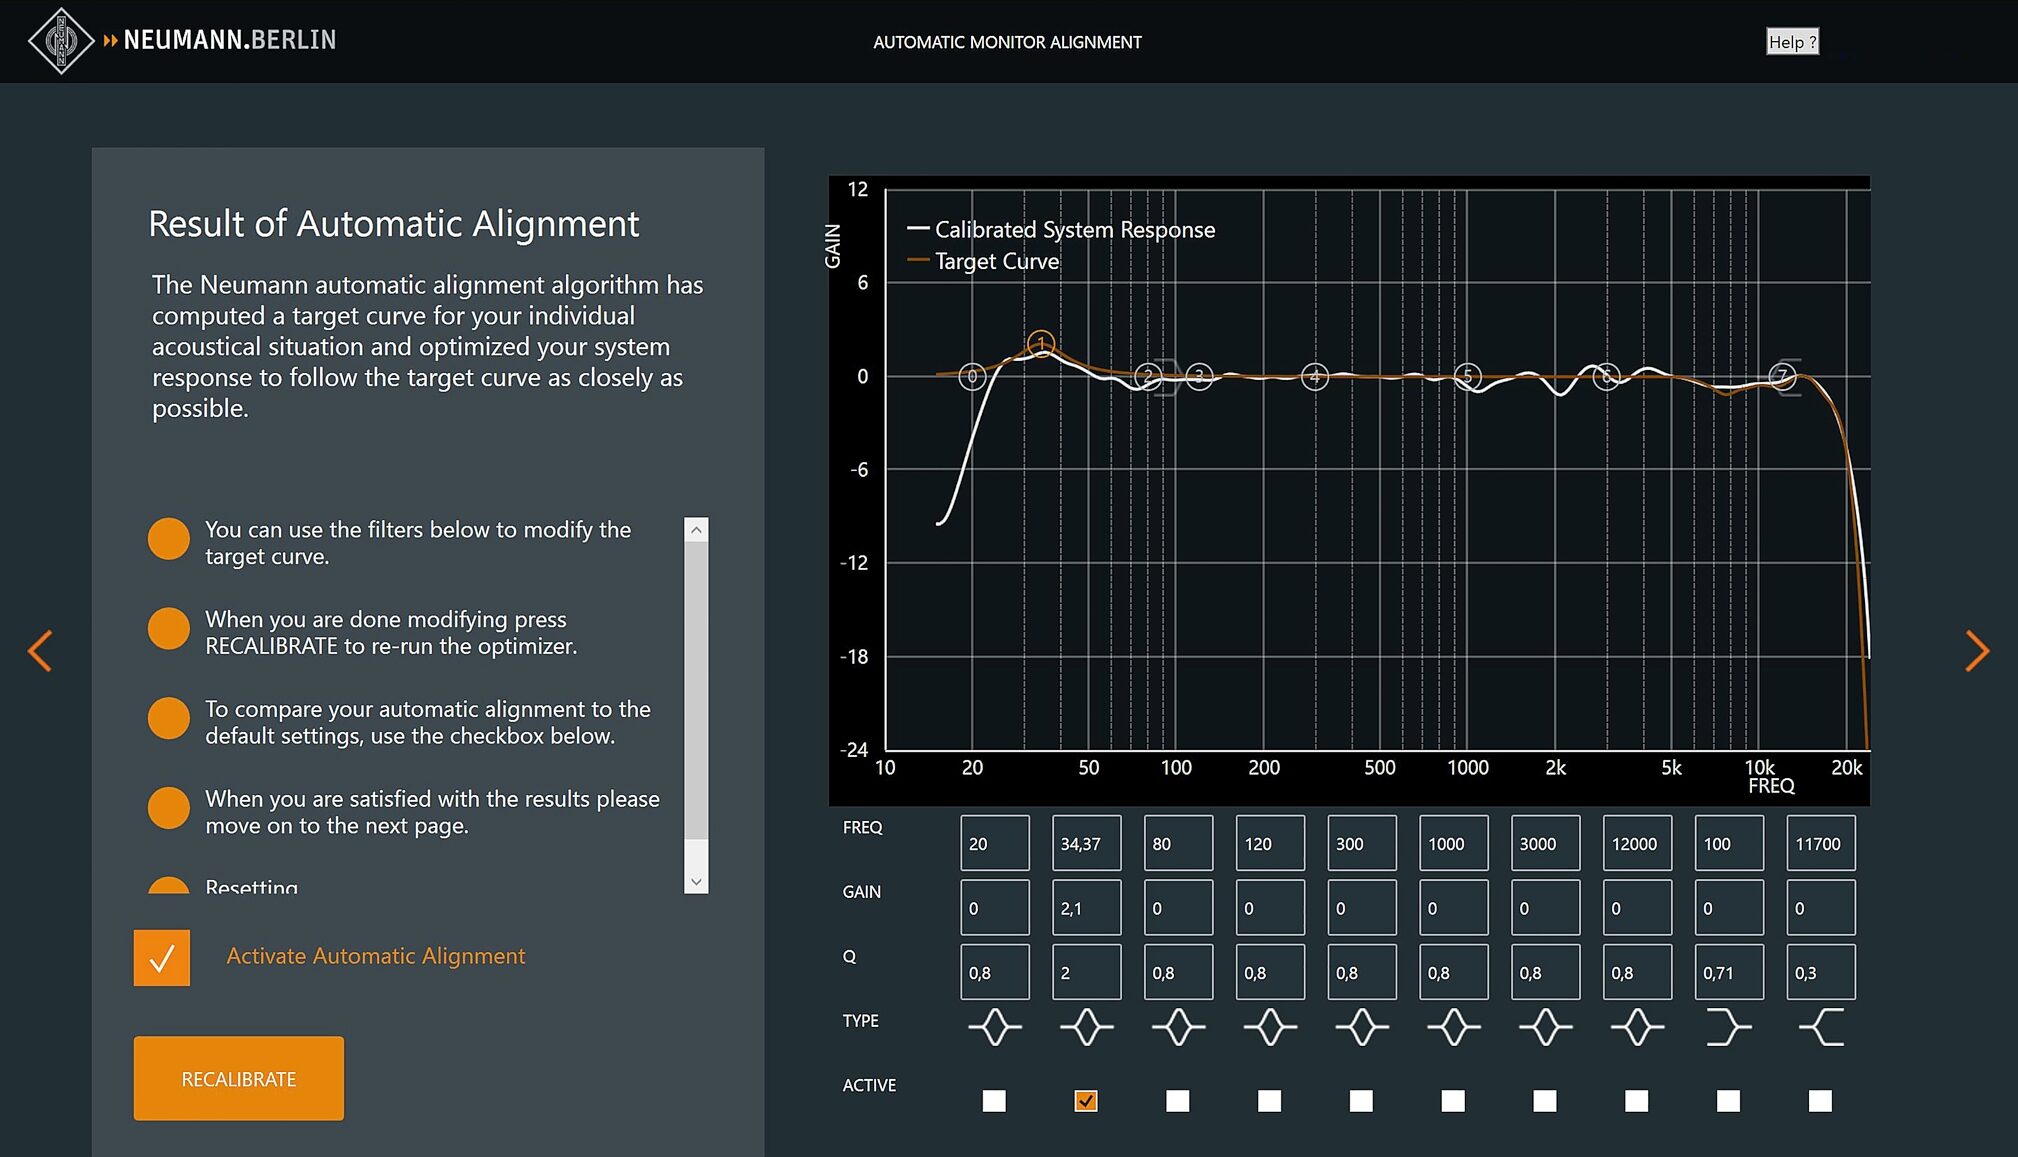The height and width of the screenshot is (1157, 2018).
Task: Click the FREQ field showing 100
Action: coord(1729,843)
